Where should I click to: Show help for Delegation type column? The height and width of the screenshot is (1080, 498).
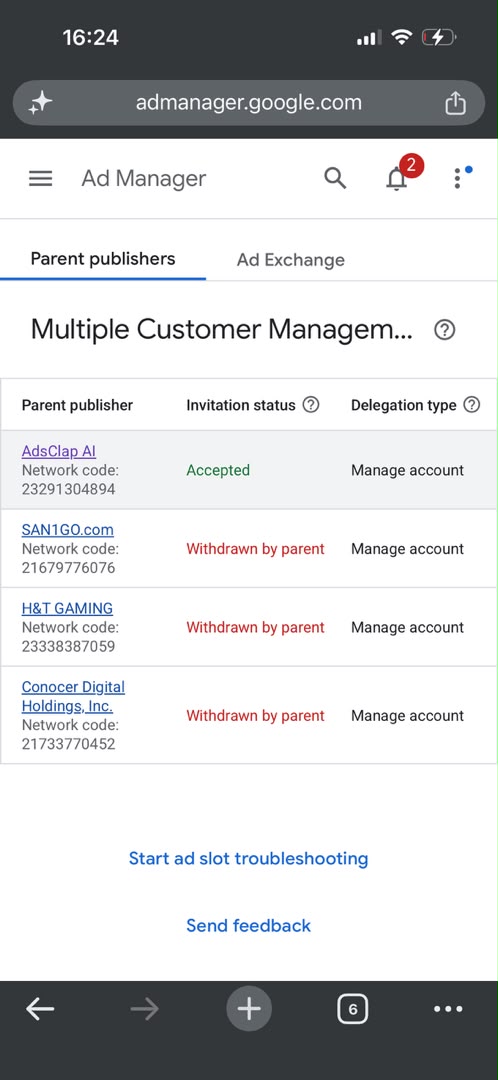coord(472,405)
